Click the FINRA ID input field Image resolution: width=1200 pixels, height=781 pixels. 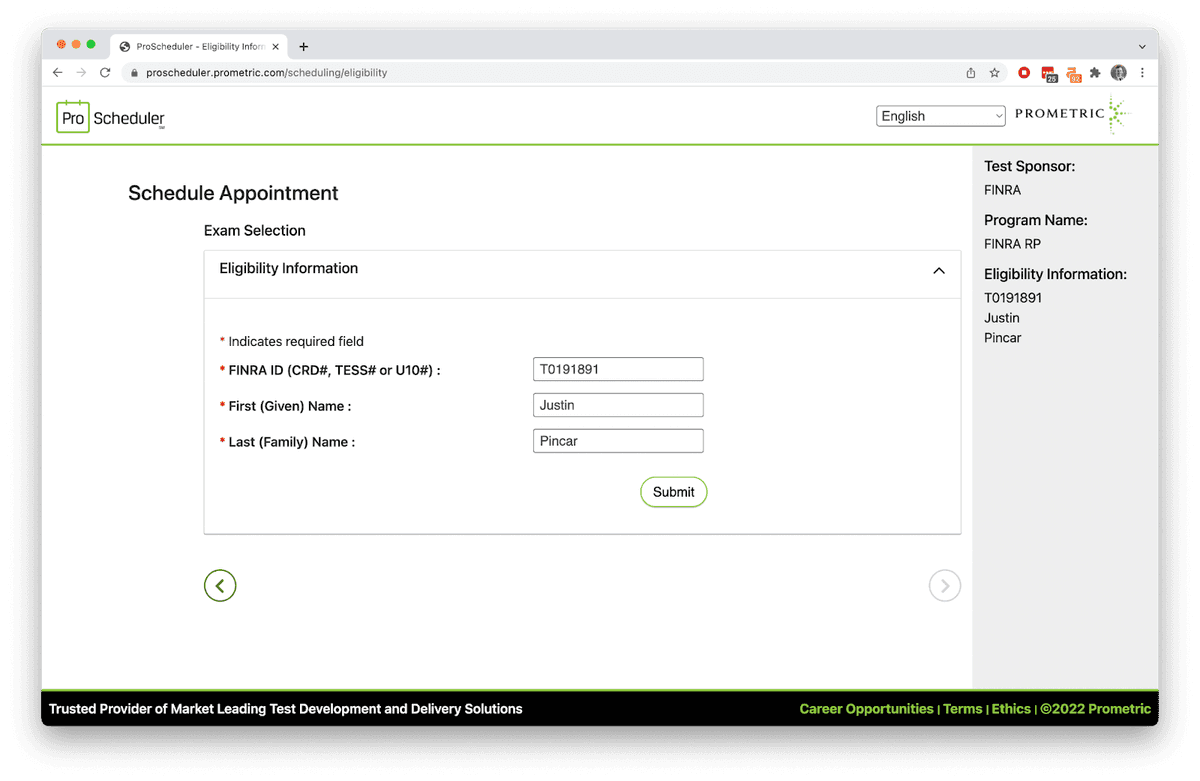(x=618, y=369)
